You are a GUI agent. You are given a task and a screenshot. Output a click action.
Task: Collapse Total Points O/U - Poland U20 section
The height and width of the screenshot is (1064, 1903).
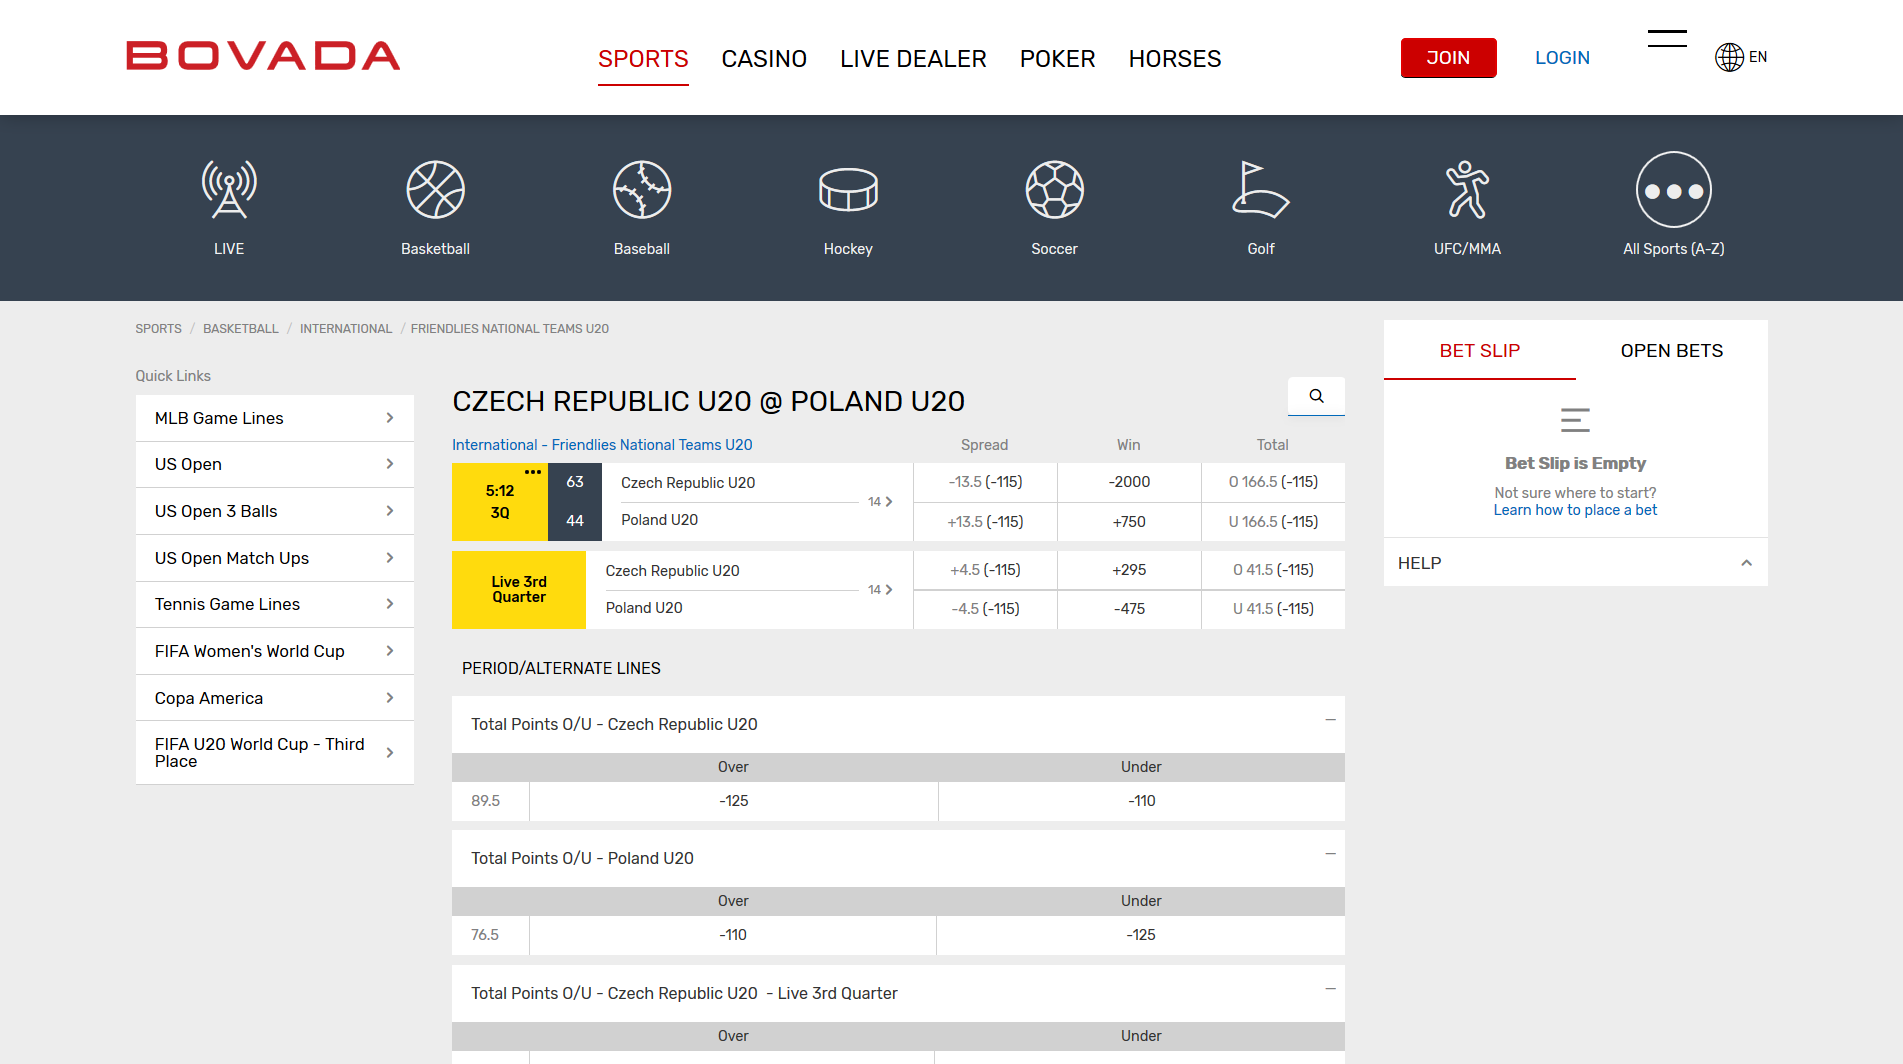point(1330,854)
